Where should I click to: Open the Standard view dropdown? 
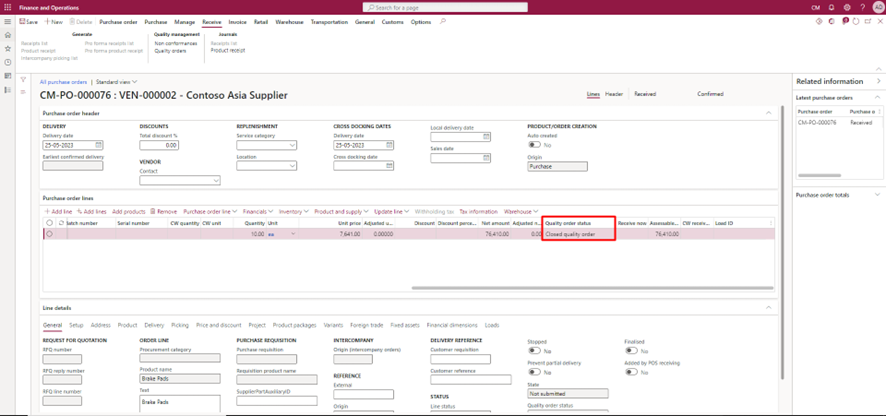[116, 82]
